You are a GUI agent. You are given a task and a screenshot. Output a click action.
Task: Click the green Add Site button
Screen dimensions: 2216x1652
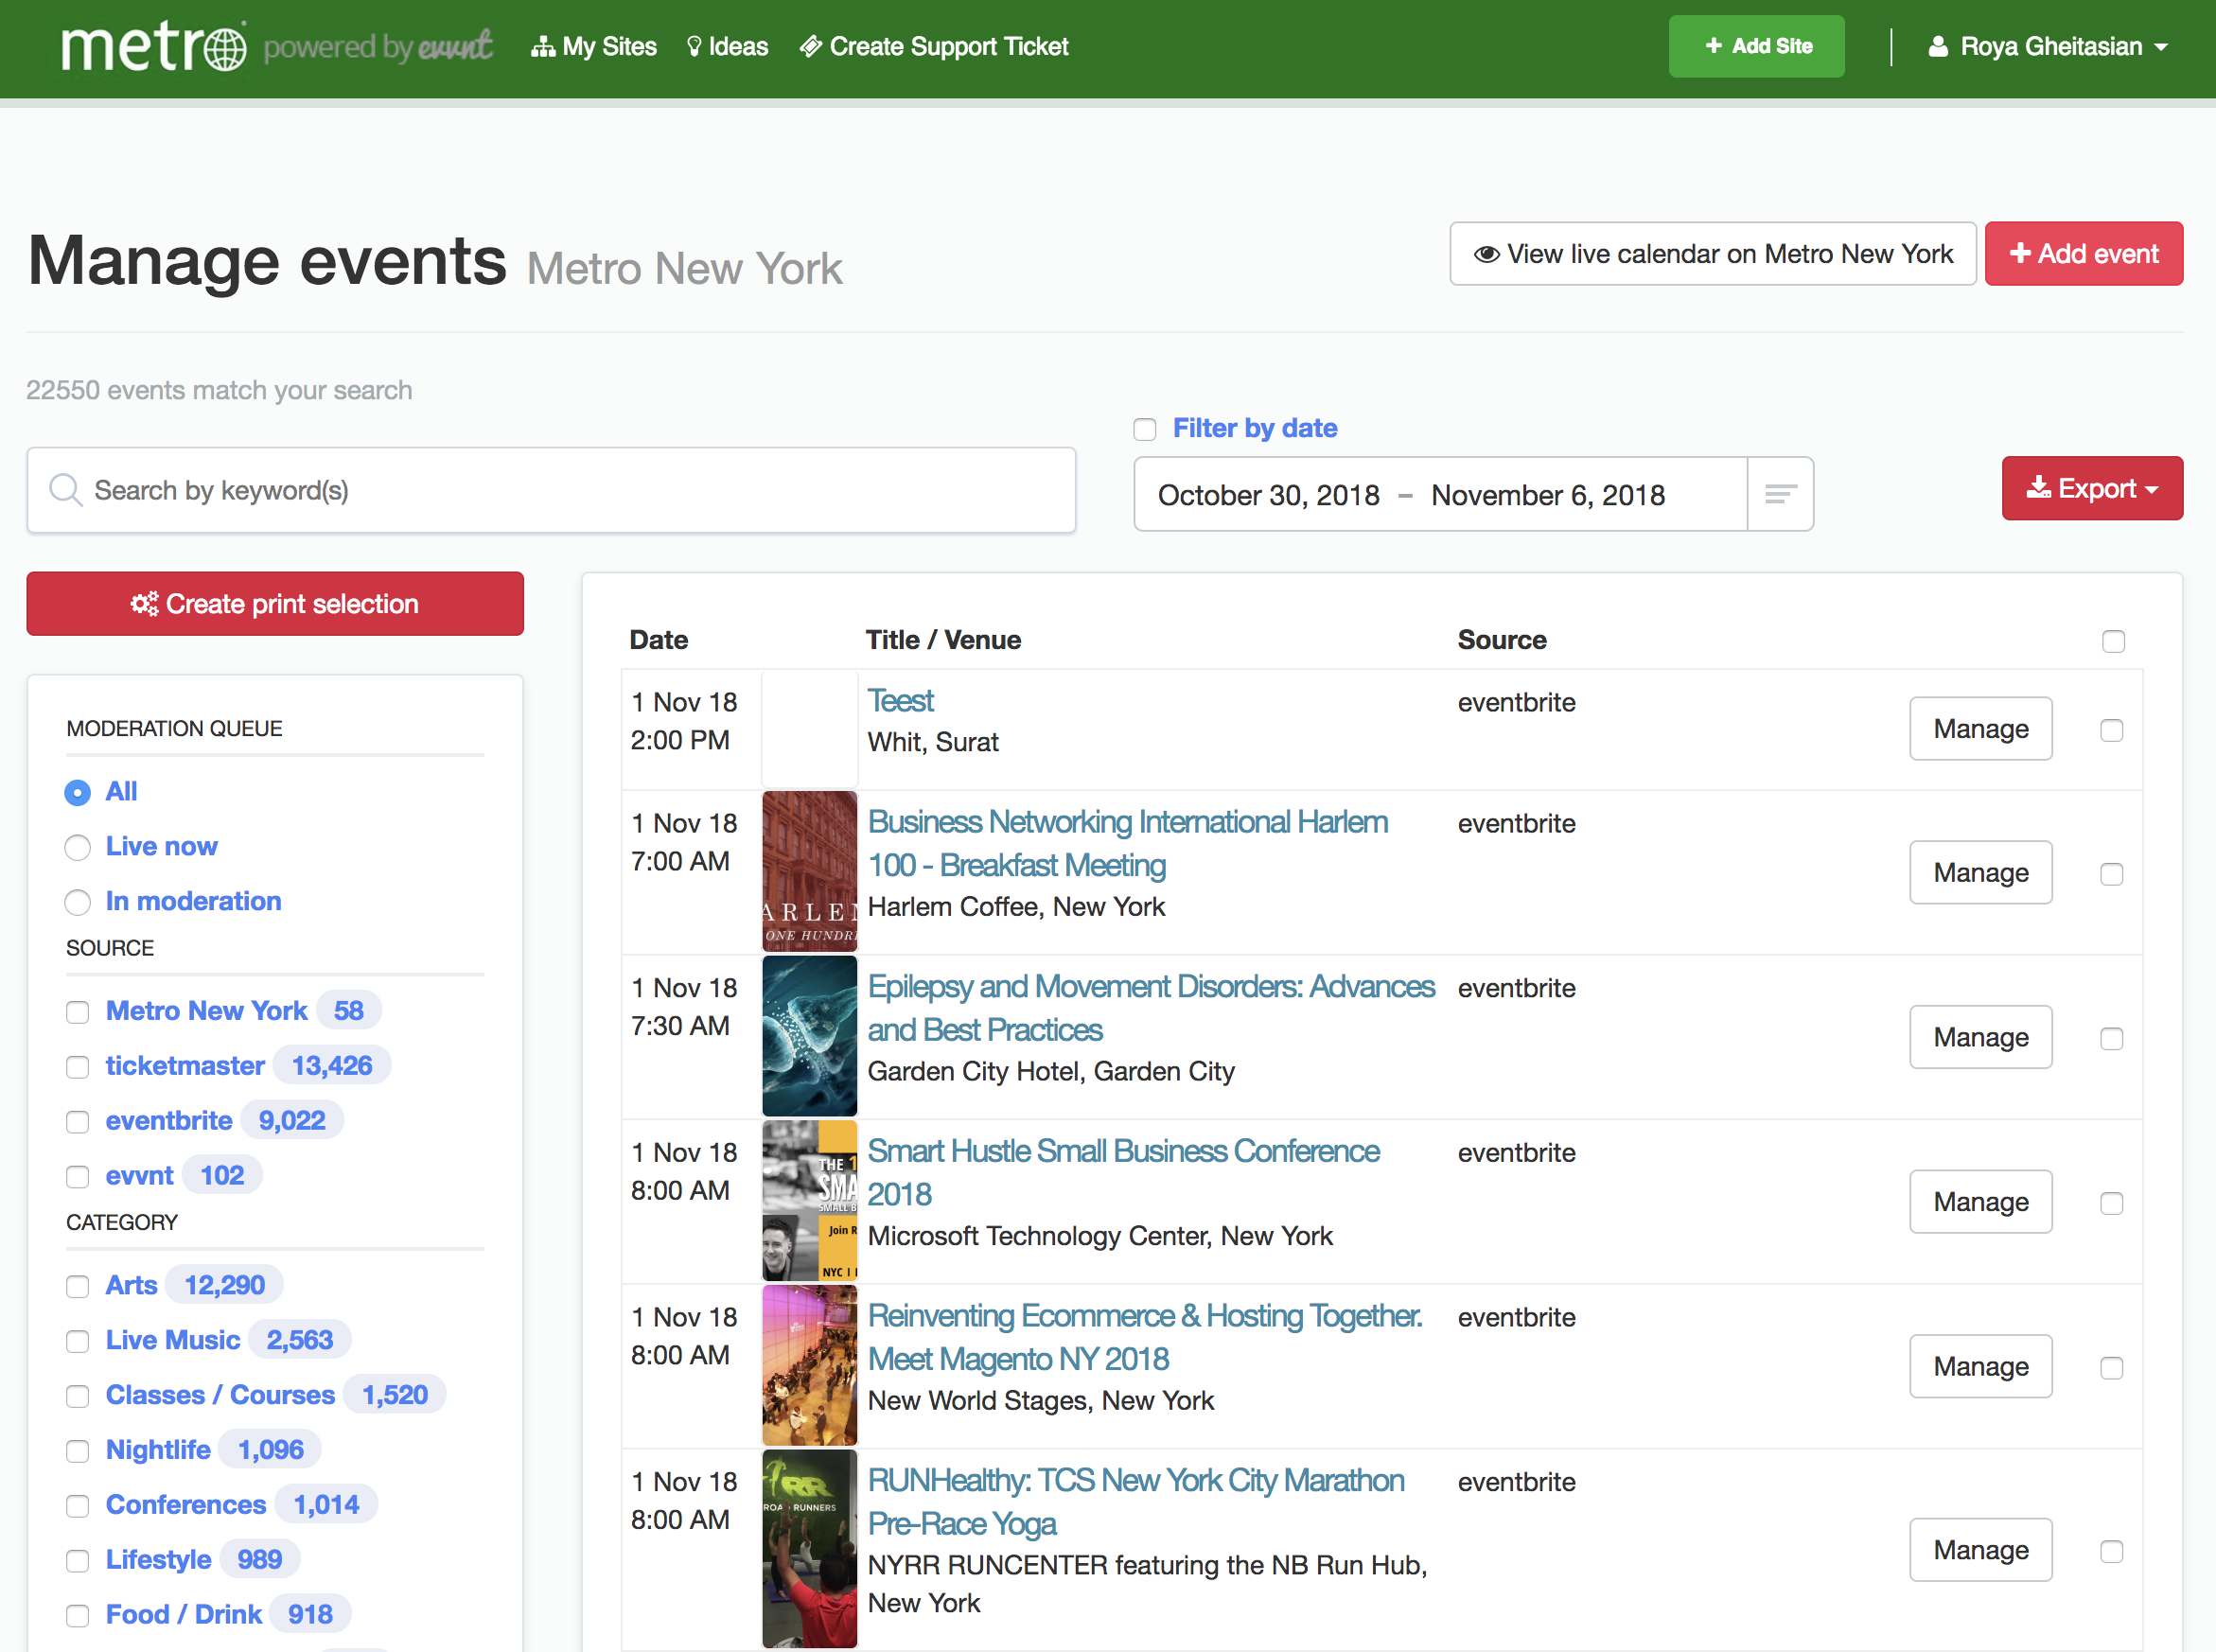point(1756,46)
